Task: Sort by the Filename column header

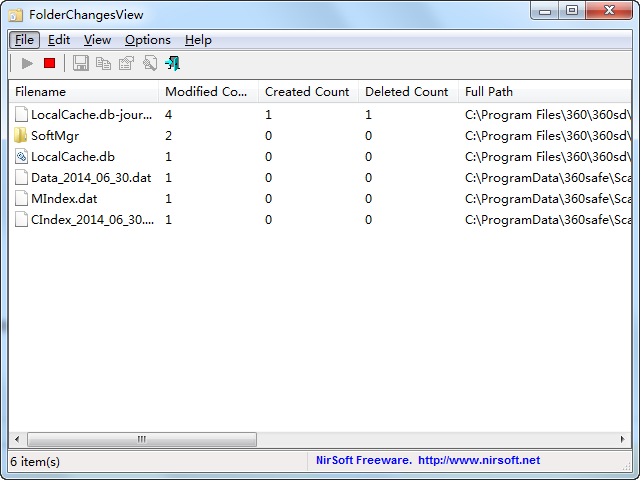Action: (84, 92)
